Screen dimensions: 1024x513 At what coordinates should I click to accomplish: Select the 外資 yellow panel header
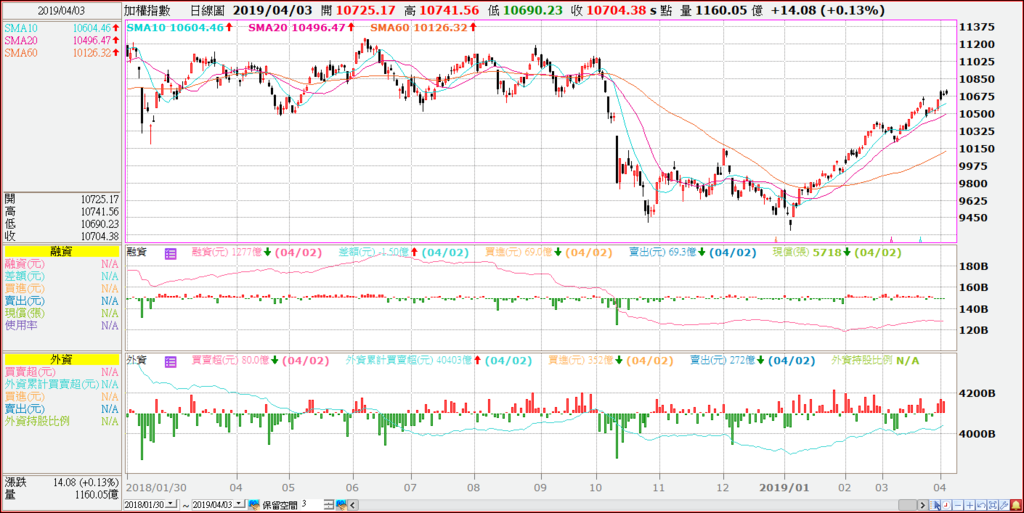tap(61, 359)
